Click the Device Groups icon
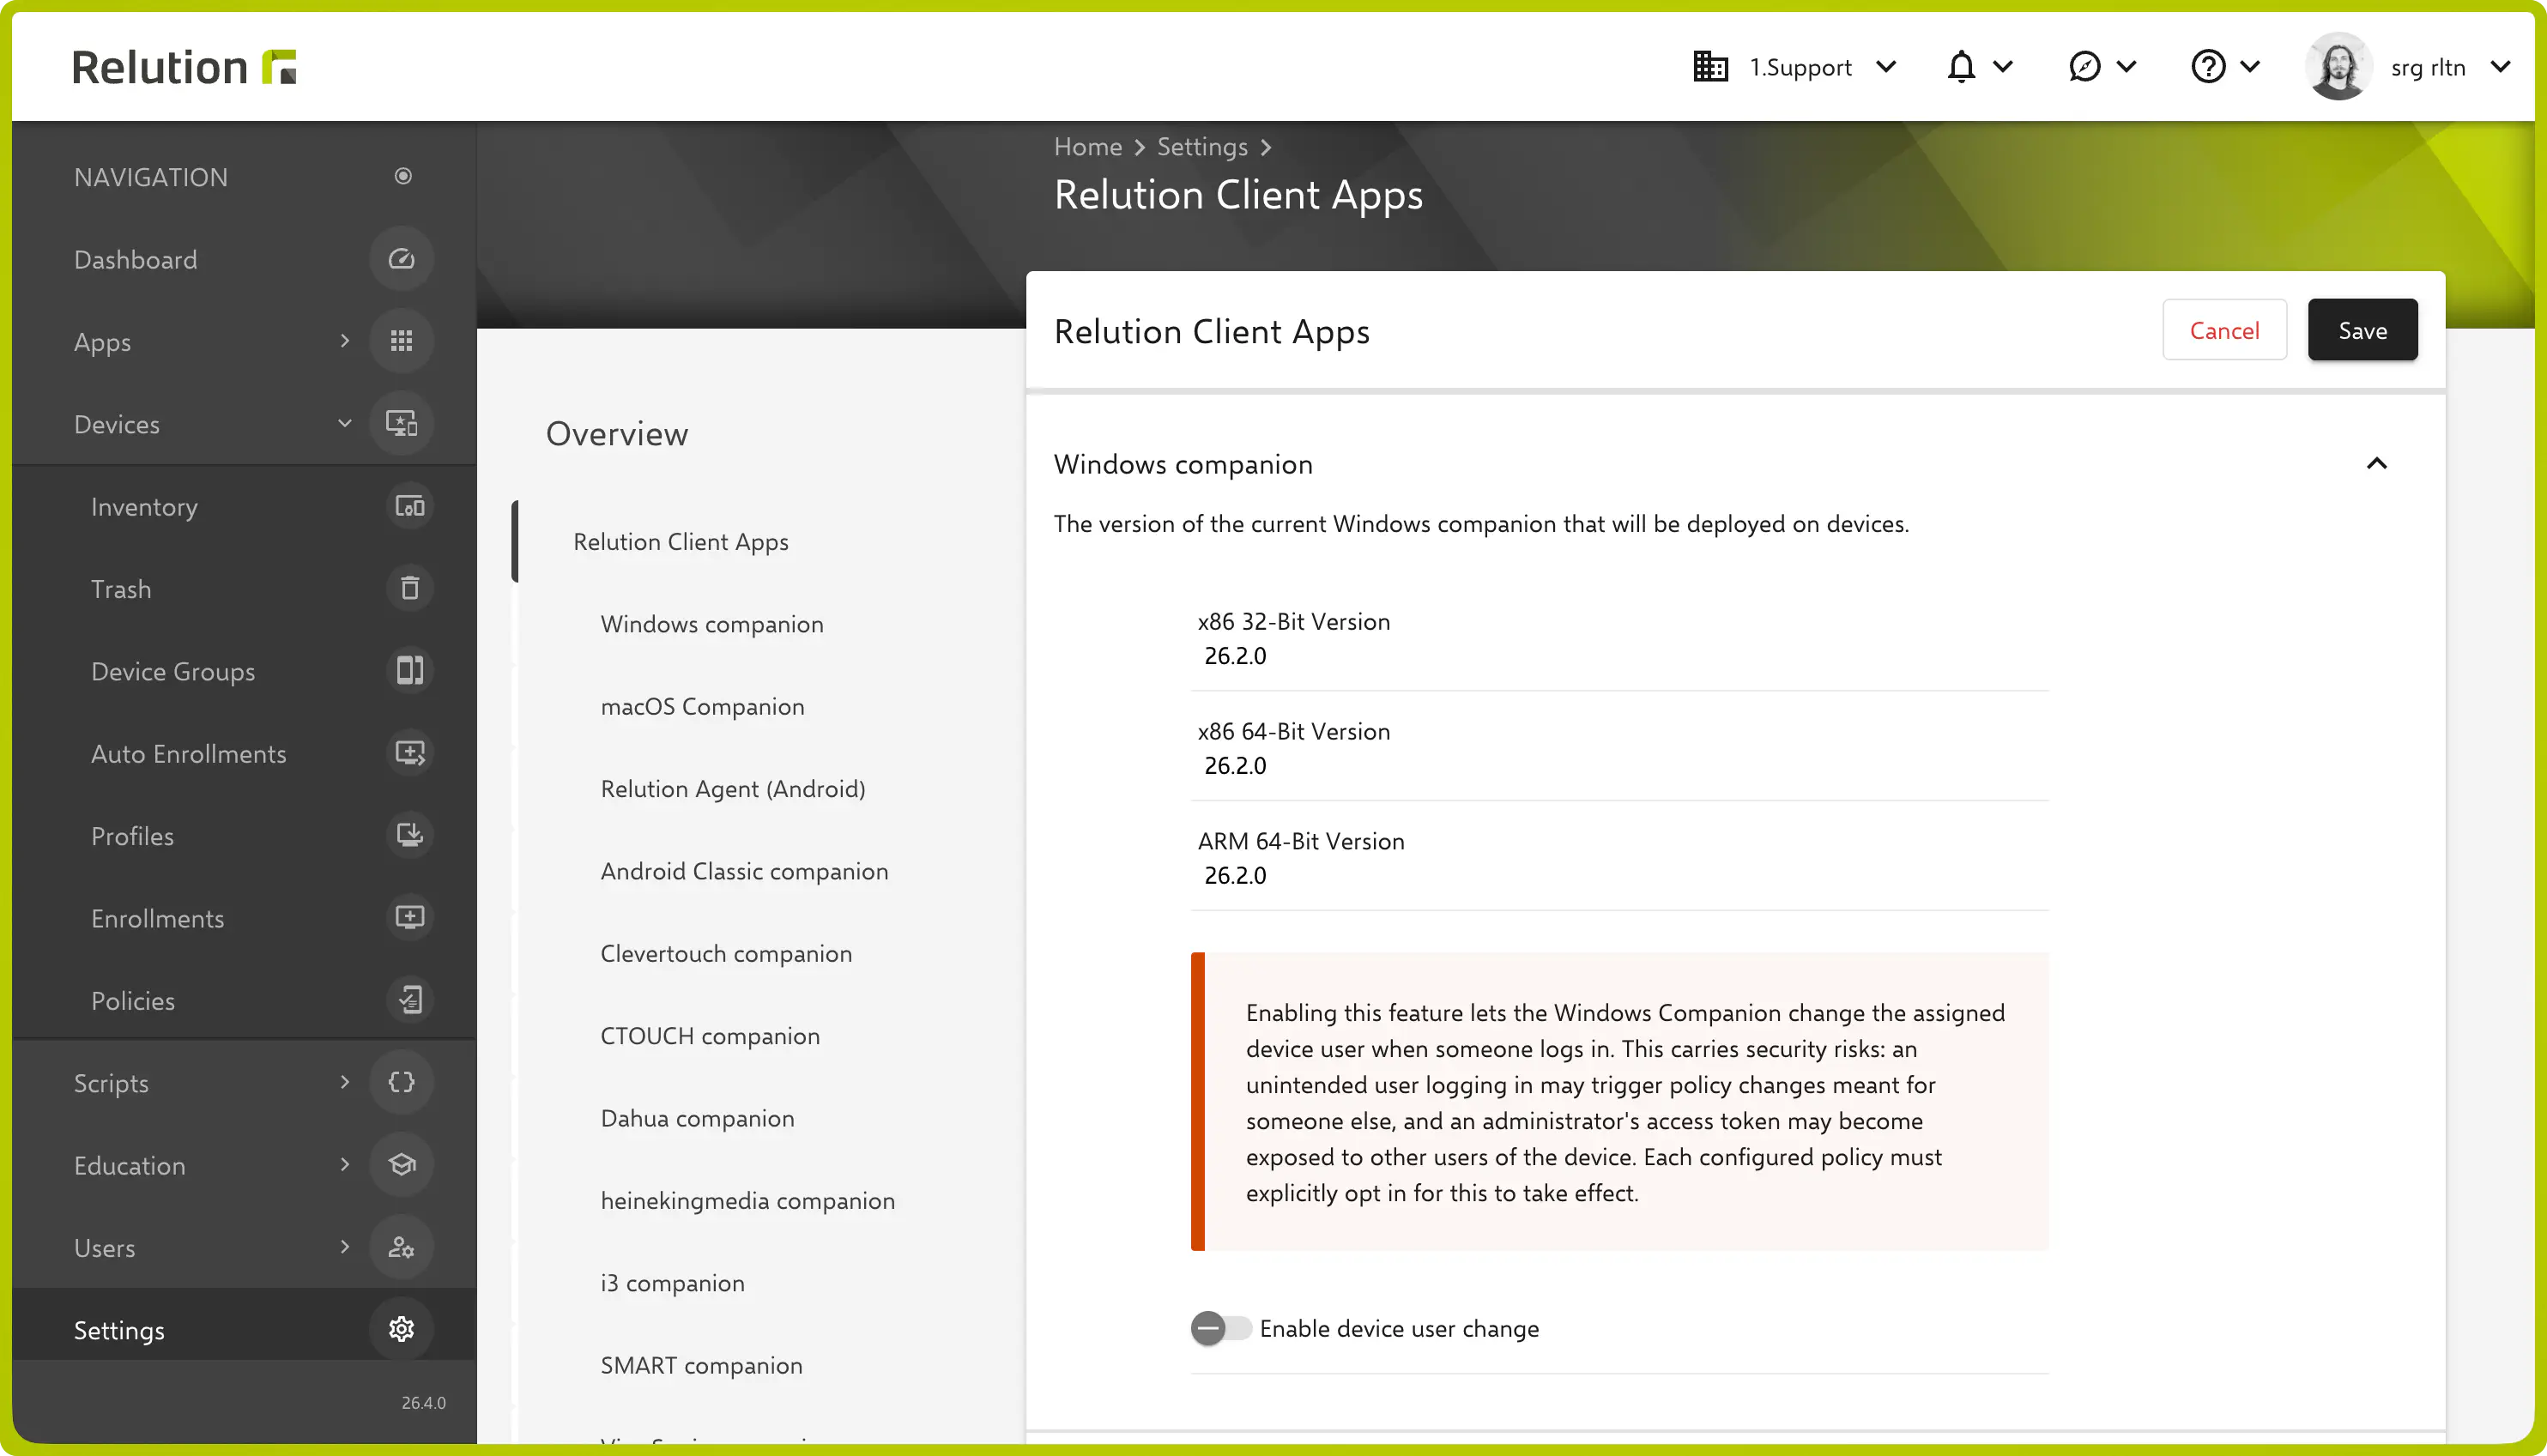 click(x=409, y=671)
